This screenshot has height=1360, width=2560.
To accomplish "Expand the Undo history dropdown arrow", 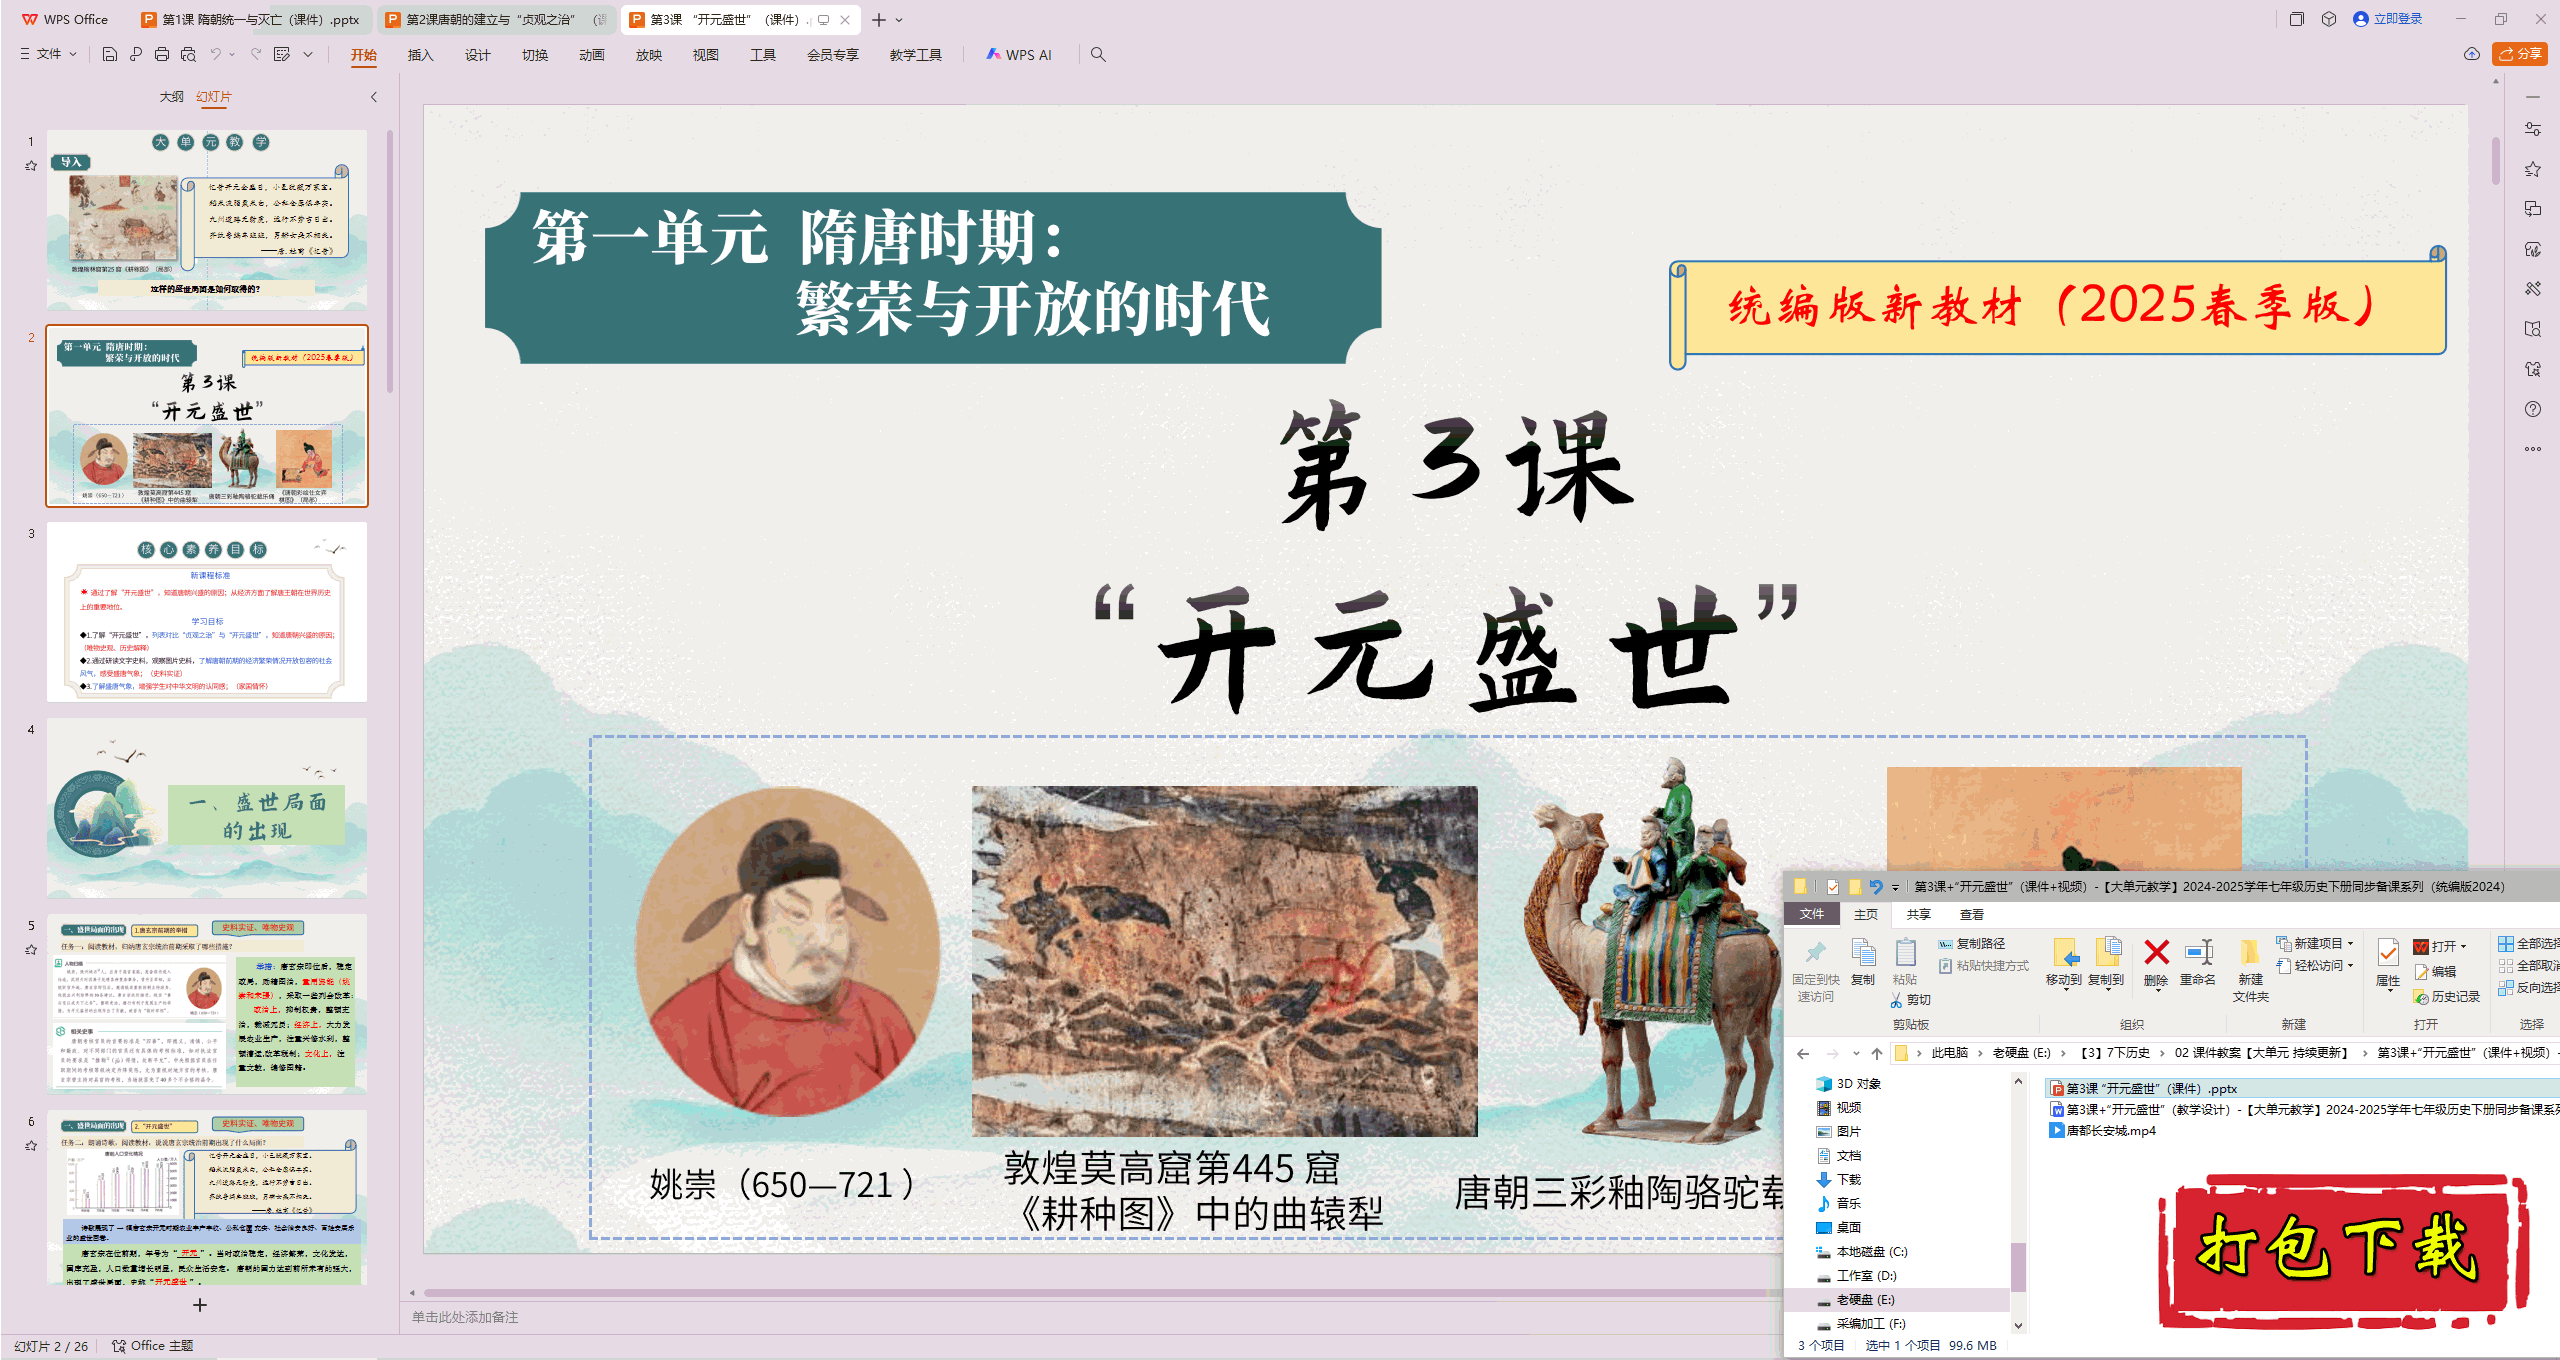I will coord(232,54).
